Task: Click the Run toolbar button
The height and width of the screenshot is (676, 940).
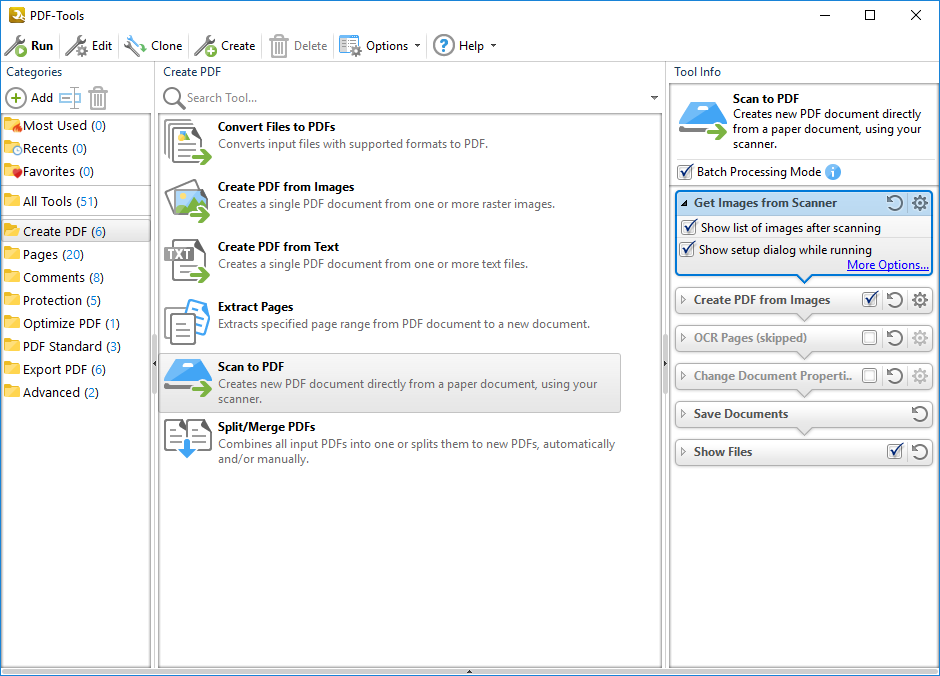Action: click(29, 46)
